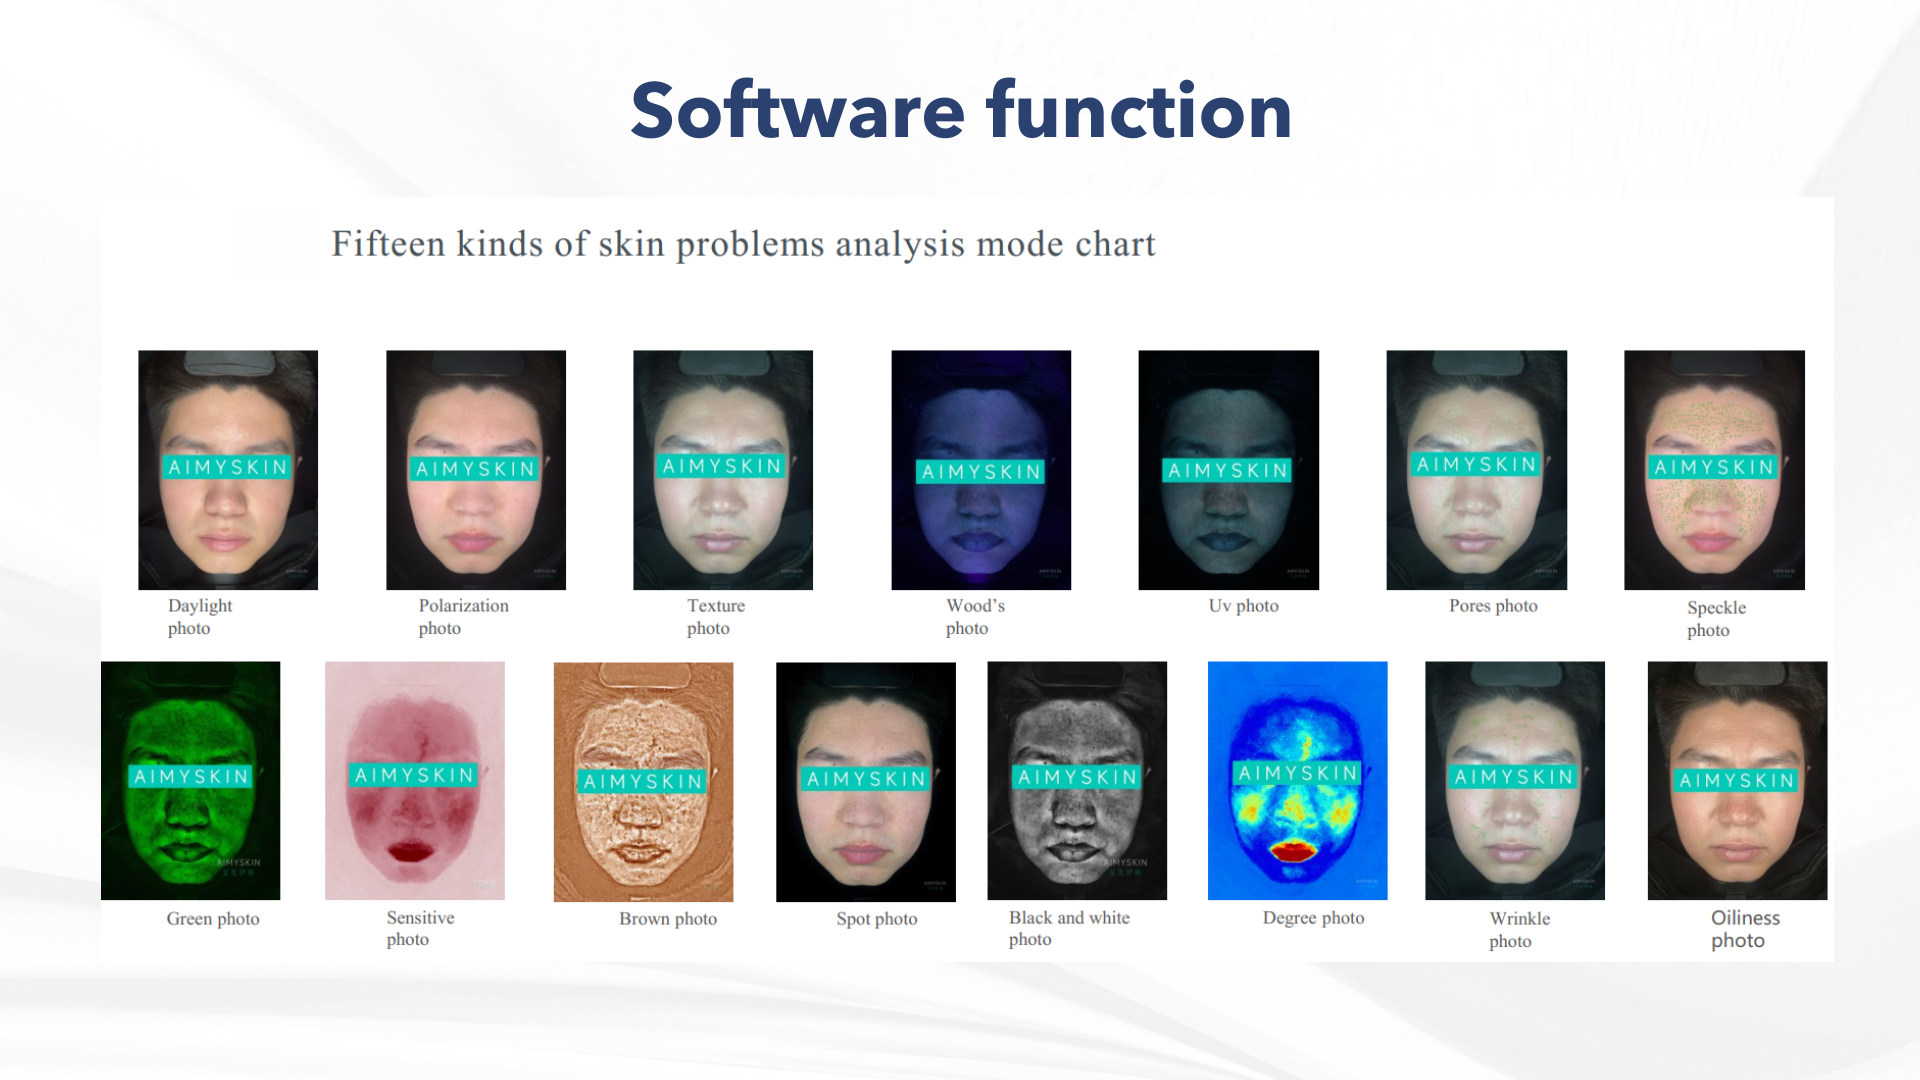The image size is (1920, 1080).
Task: Open the pink Sensitive photo thumbnail
Action: [415, 780]
